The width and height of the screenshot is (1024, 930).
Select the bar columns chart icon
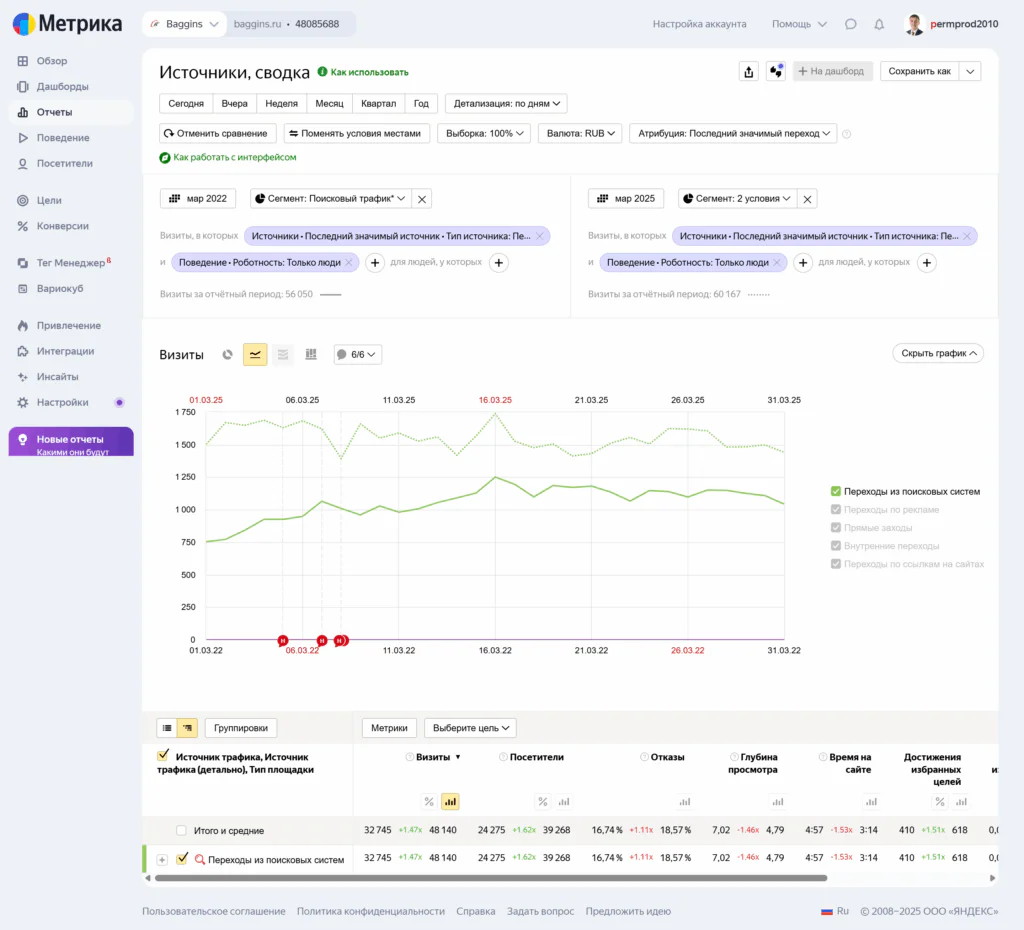click(311, 355)
